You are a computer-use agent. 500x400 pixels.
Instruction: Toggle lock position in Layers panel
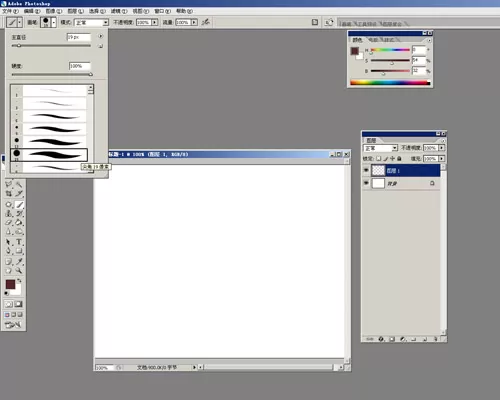(392, 159)
